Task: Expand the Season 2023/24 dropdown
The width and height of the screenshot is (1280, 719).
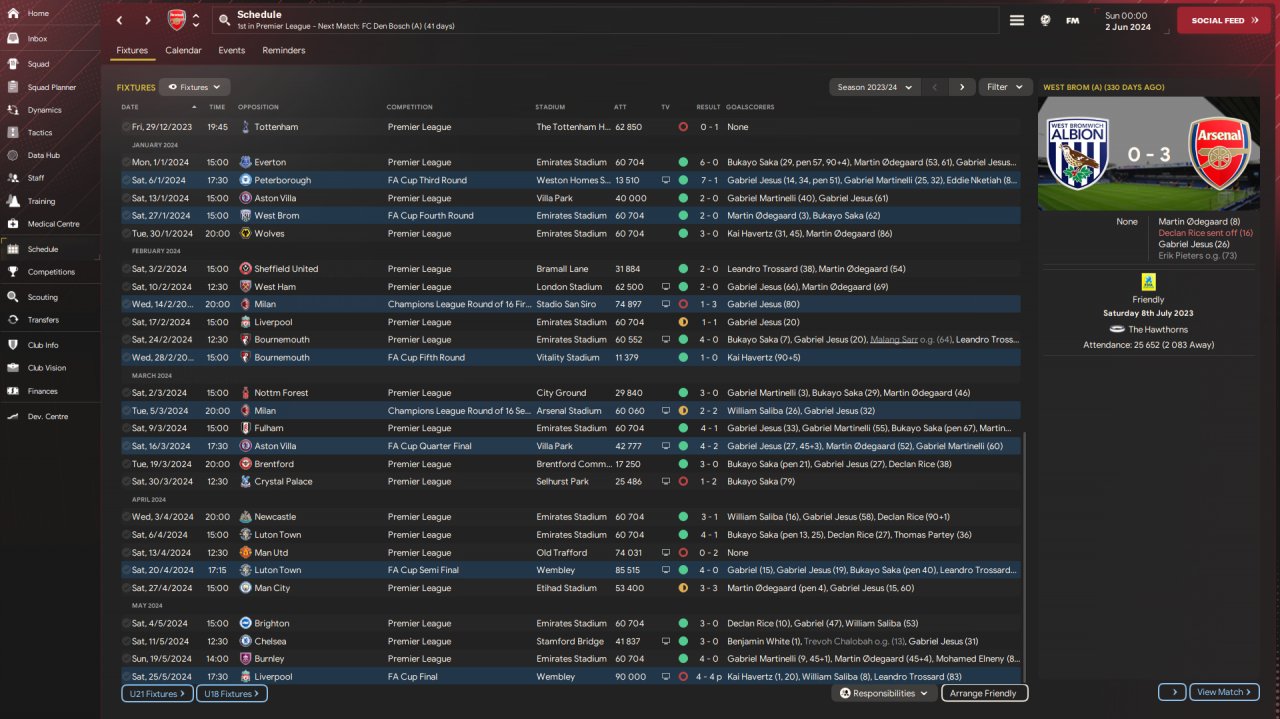Action: click(x=875, y=87)
